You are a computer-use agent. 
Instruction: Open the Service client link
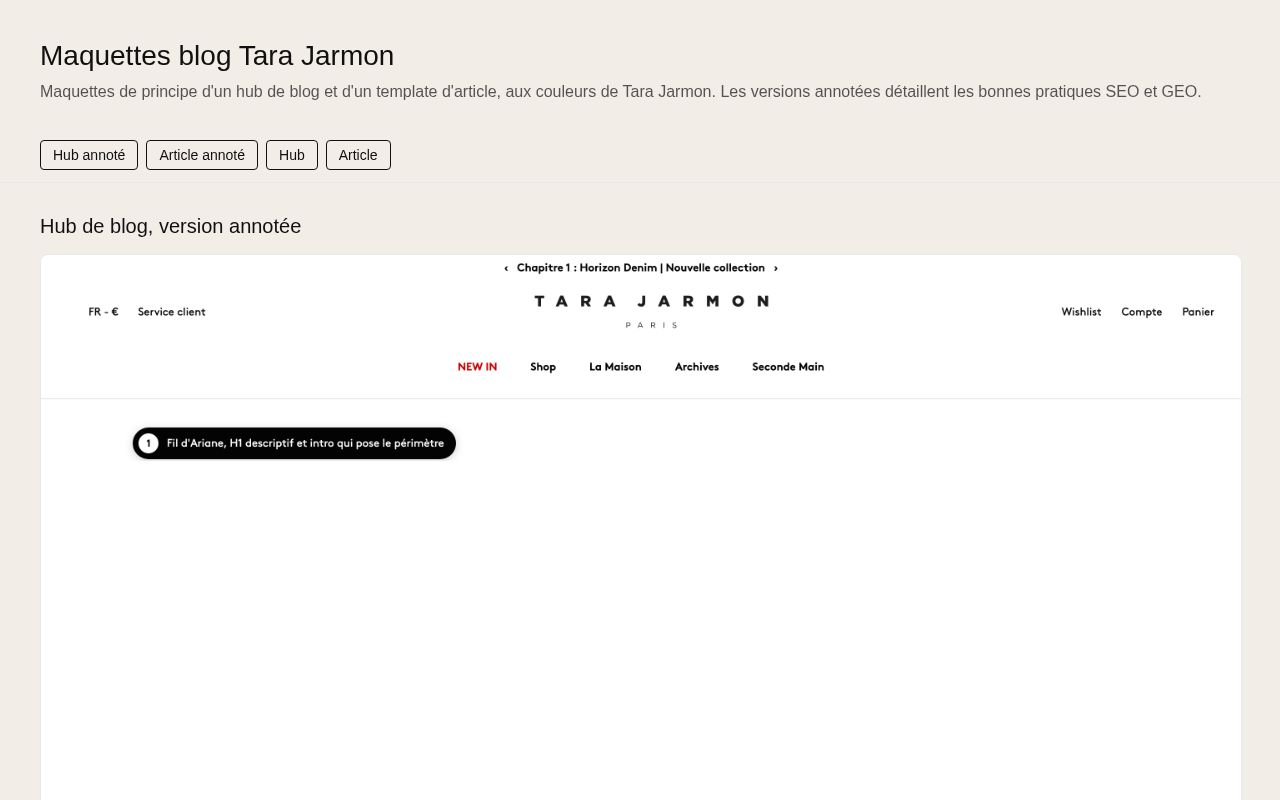(x=172, y=312)
